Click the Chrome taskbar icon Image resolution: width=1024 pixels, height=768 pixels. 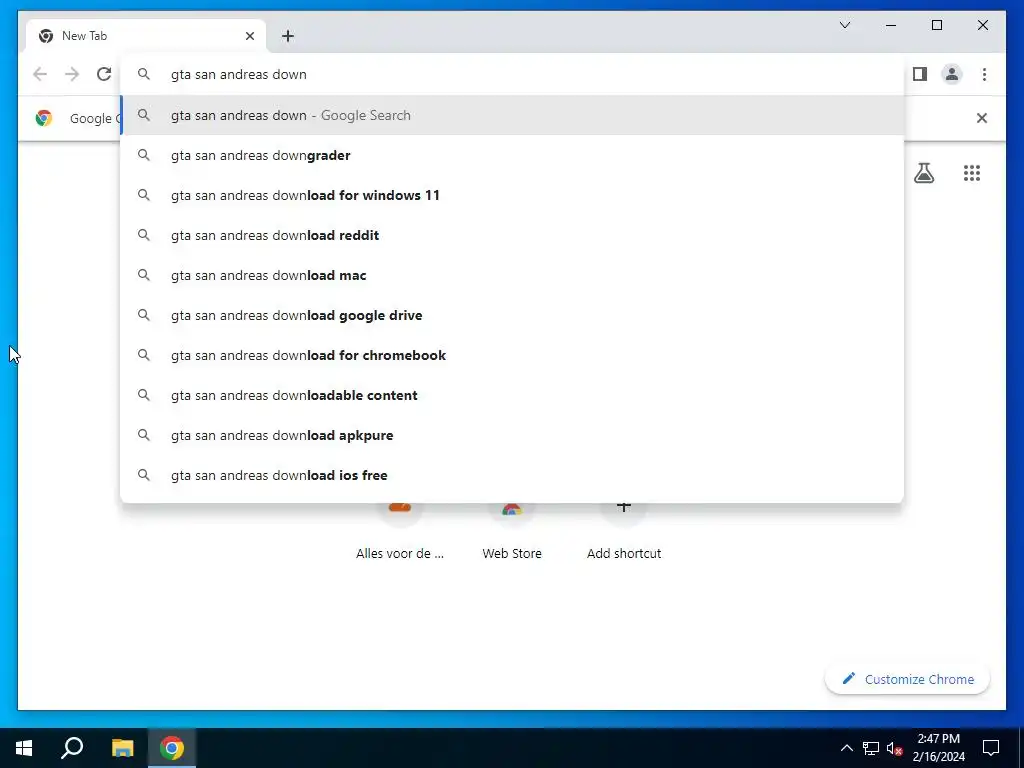pyautogui.click(x=172, y=748)
